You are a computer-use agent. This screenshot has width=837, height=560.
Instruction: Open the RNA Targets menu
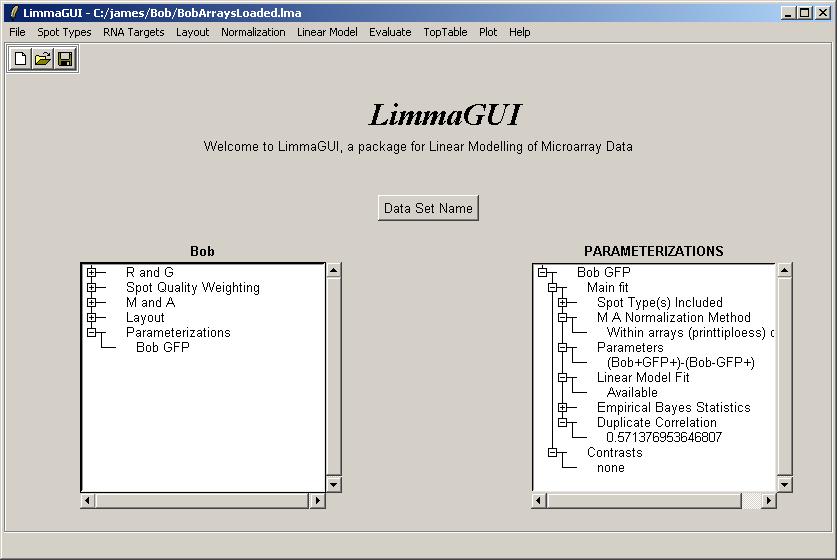[133, 32]
